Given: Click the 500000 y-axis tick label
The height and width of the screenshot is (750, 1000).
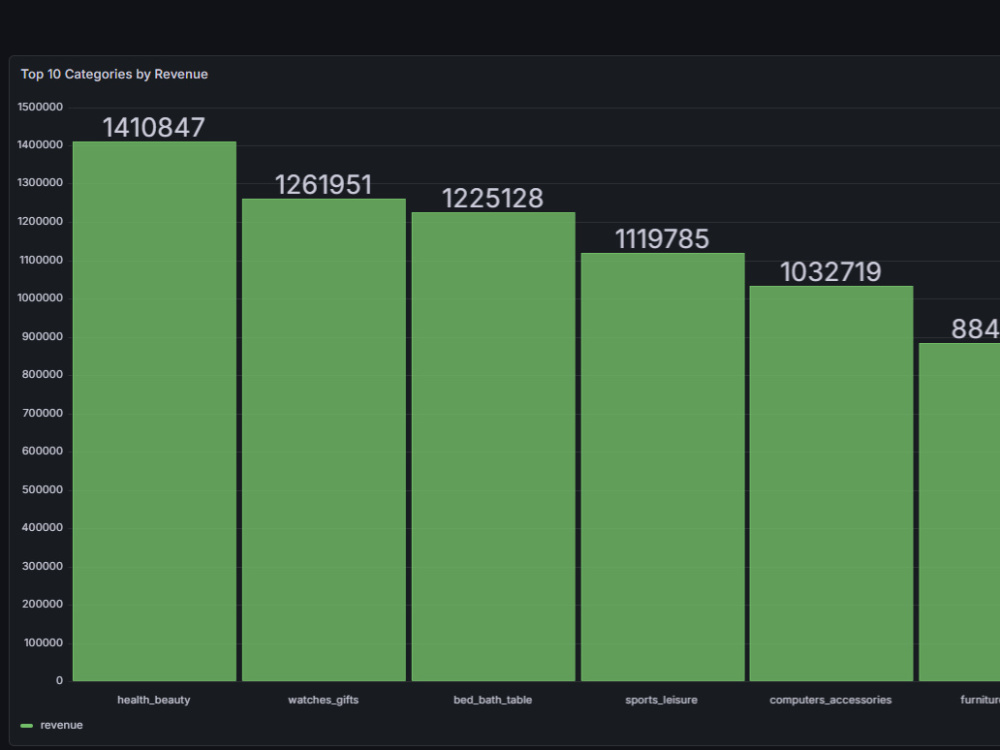Looking at the screenshot, I should (x=42, y=489).
